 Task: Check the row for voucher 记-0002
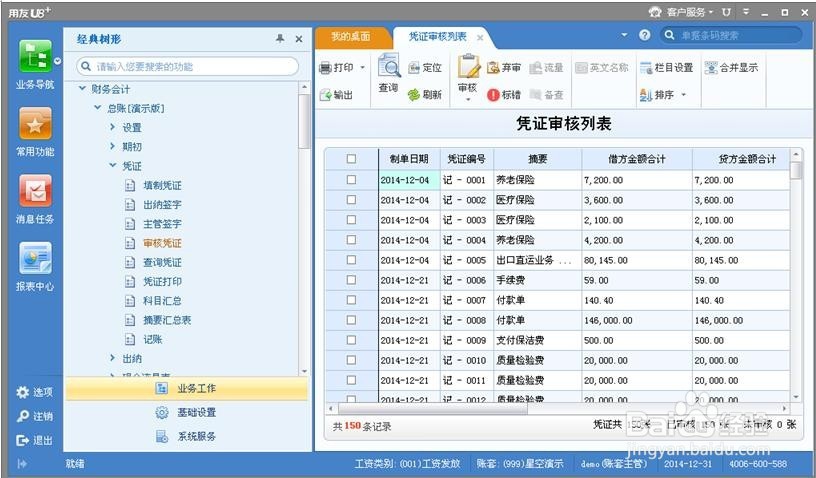point(351,200)
